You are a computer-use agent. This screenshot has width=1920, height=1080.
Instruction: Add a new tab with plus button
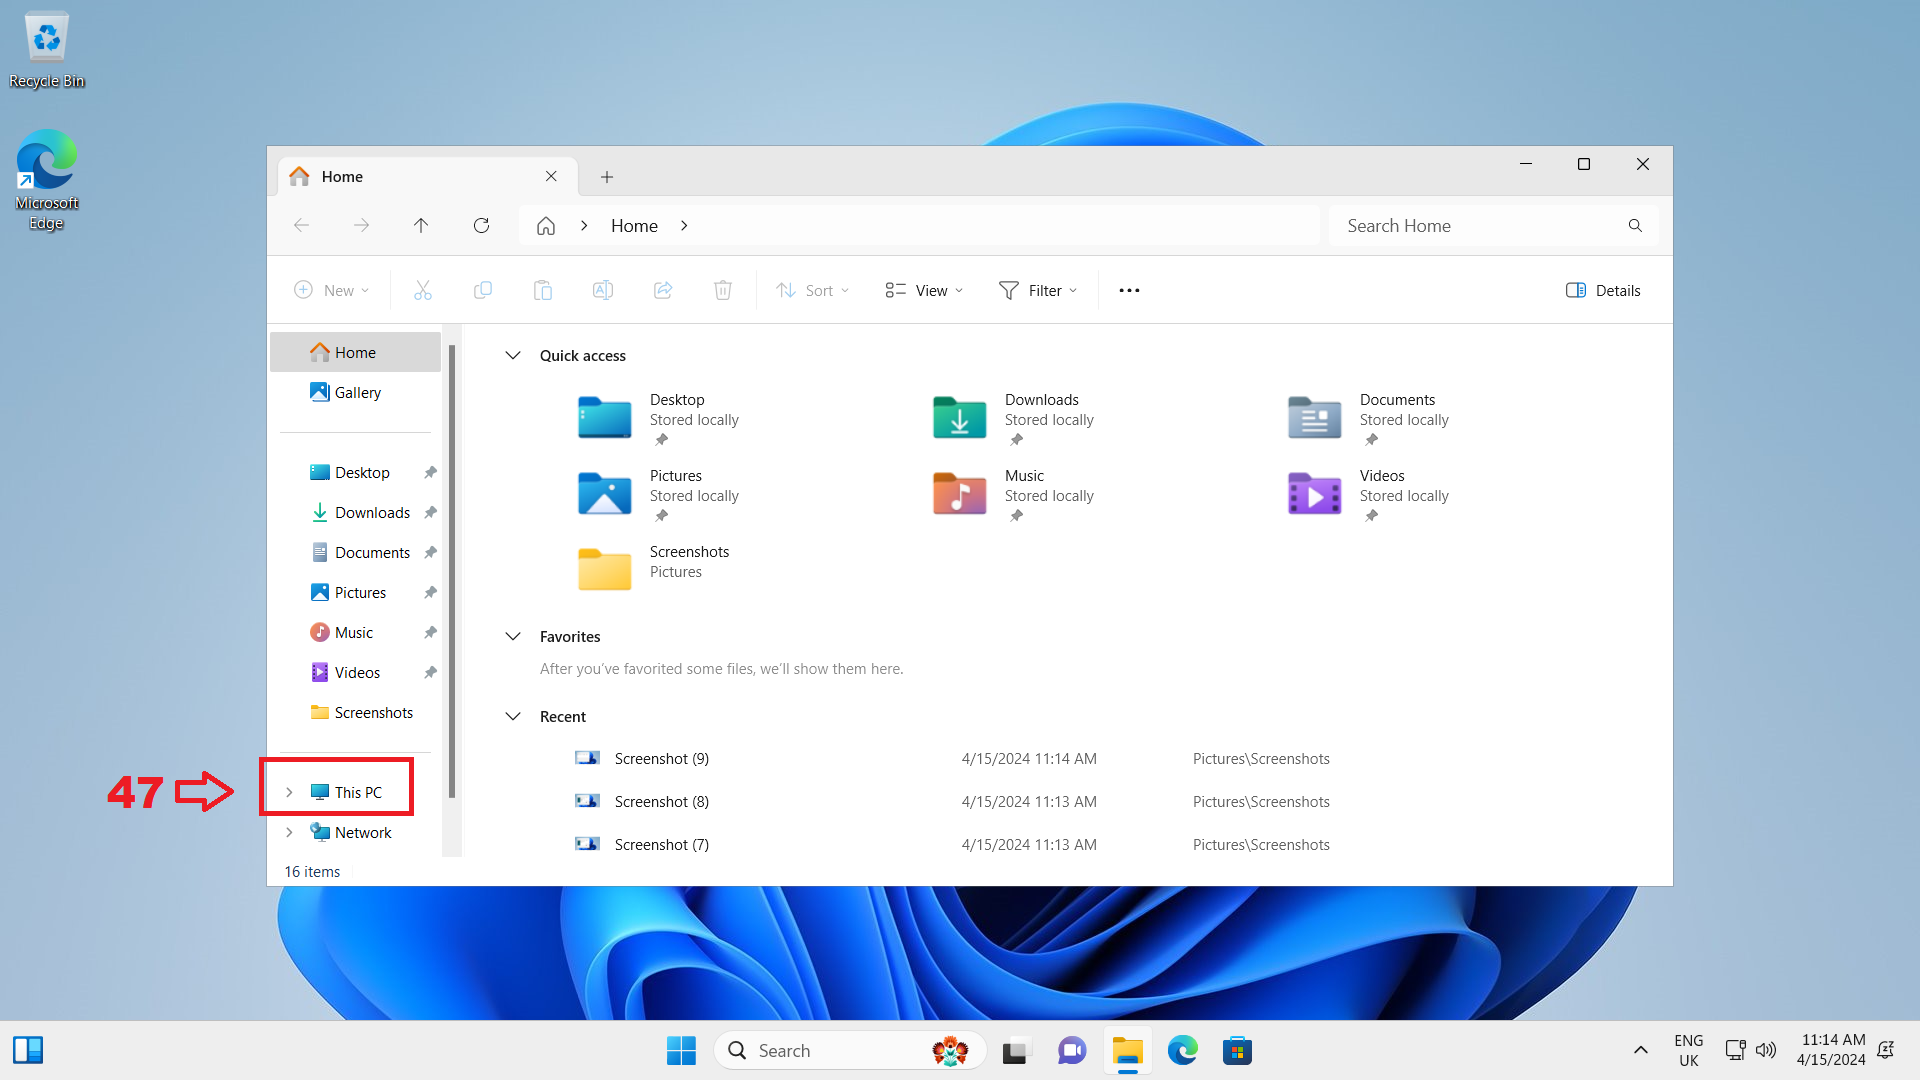coord(607,177)
